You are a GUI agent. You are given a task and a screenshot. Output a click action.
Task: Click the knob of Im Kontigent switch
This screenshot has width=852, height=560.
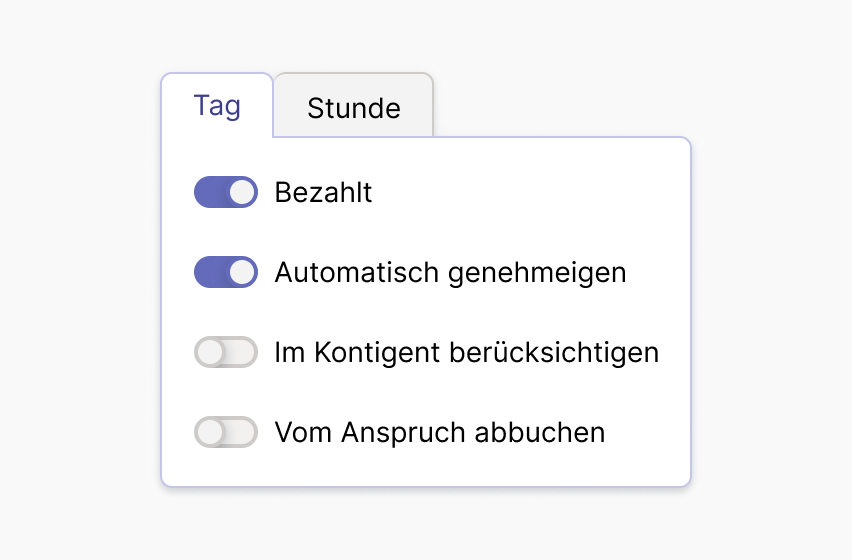coord(210,352)
